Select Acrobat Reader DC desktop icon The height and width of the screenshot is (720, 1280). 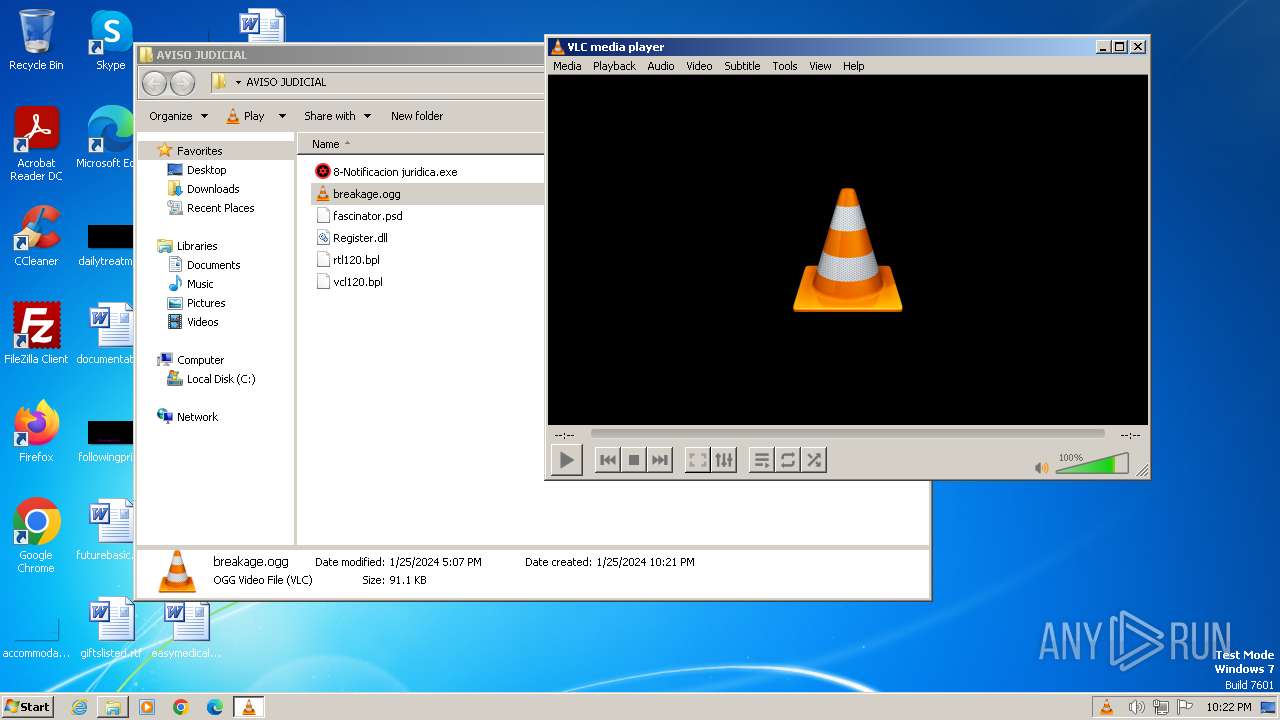36,144
